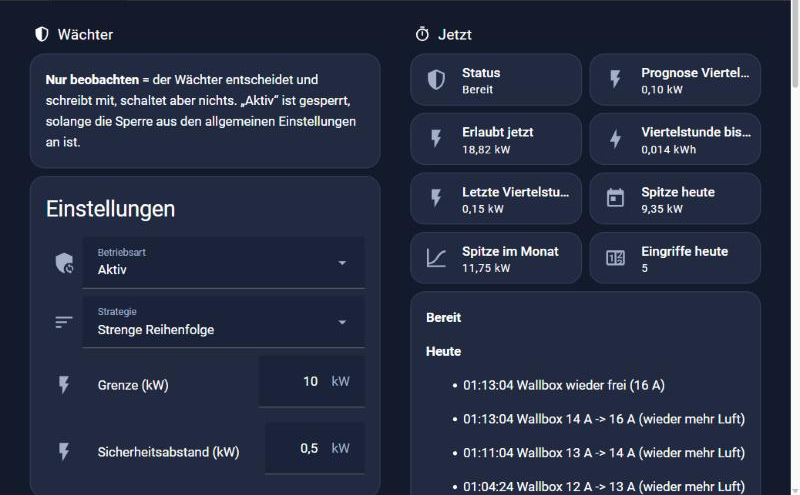800x495 pixels.
Task: Click the Sicherheitsabstand field showing 0,5
Action: 315,449
